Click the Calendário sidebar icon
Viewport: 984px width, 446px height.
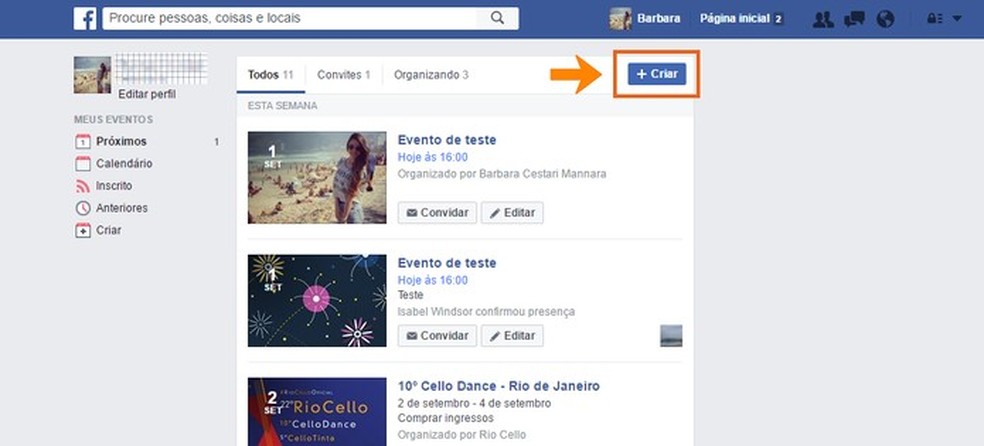pos(83,164)
